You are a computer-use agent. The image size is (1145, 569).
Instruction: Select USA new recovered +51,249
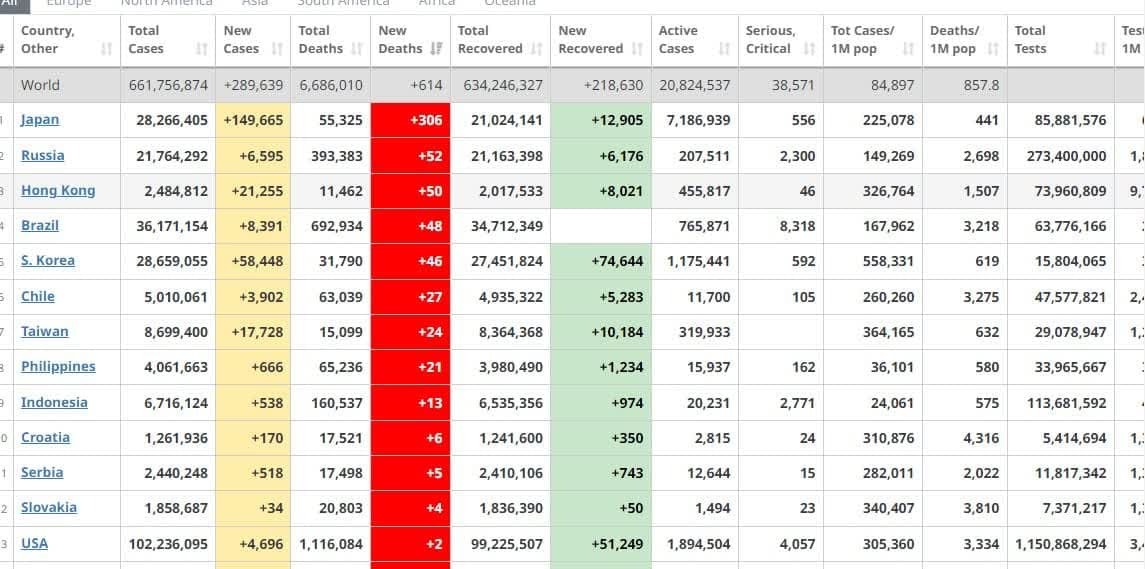point(618,544)
